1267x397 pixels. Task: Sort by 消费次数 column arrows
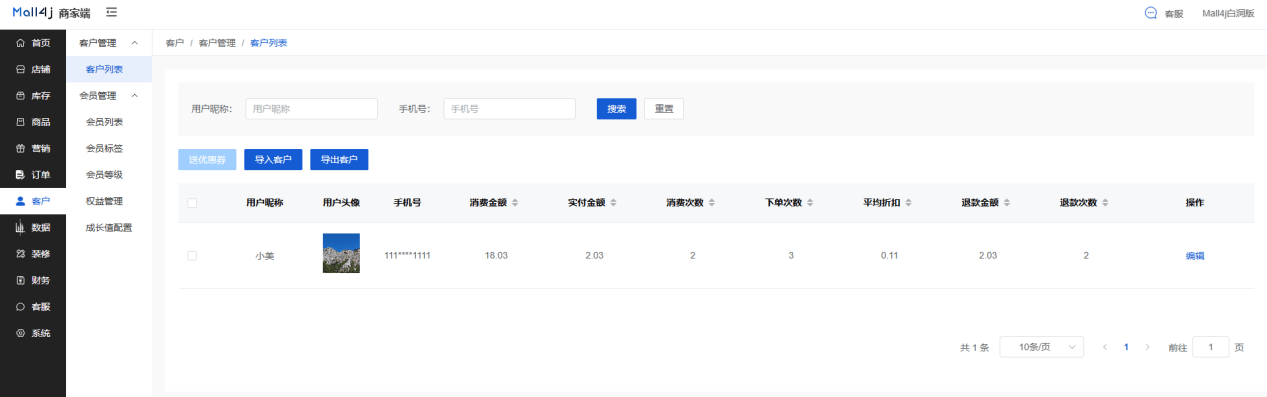(x=711, y=203)
